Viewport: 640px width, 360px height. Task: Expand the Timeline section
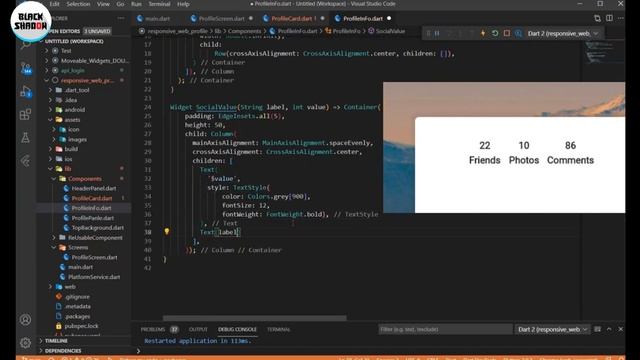[x=84, y=341]
